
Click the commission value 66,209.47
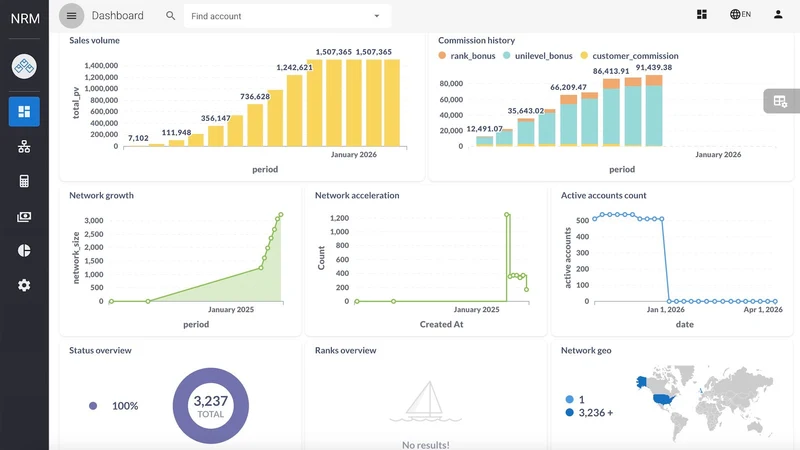[568, 87]
